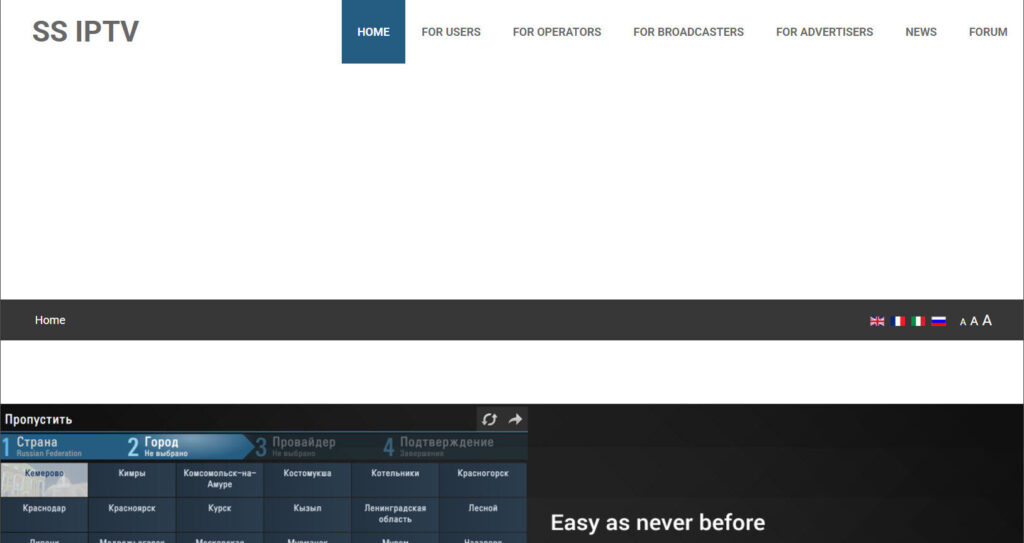This screenshot has height=543, width=1024.
Task: Open the FOR OPERATORS menu item
Action: (x=557, y=31)
